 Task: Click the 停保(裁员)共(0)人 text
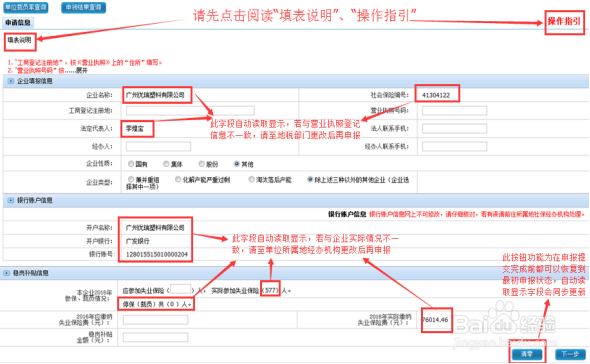pos(157,304)
